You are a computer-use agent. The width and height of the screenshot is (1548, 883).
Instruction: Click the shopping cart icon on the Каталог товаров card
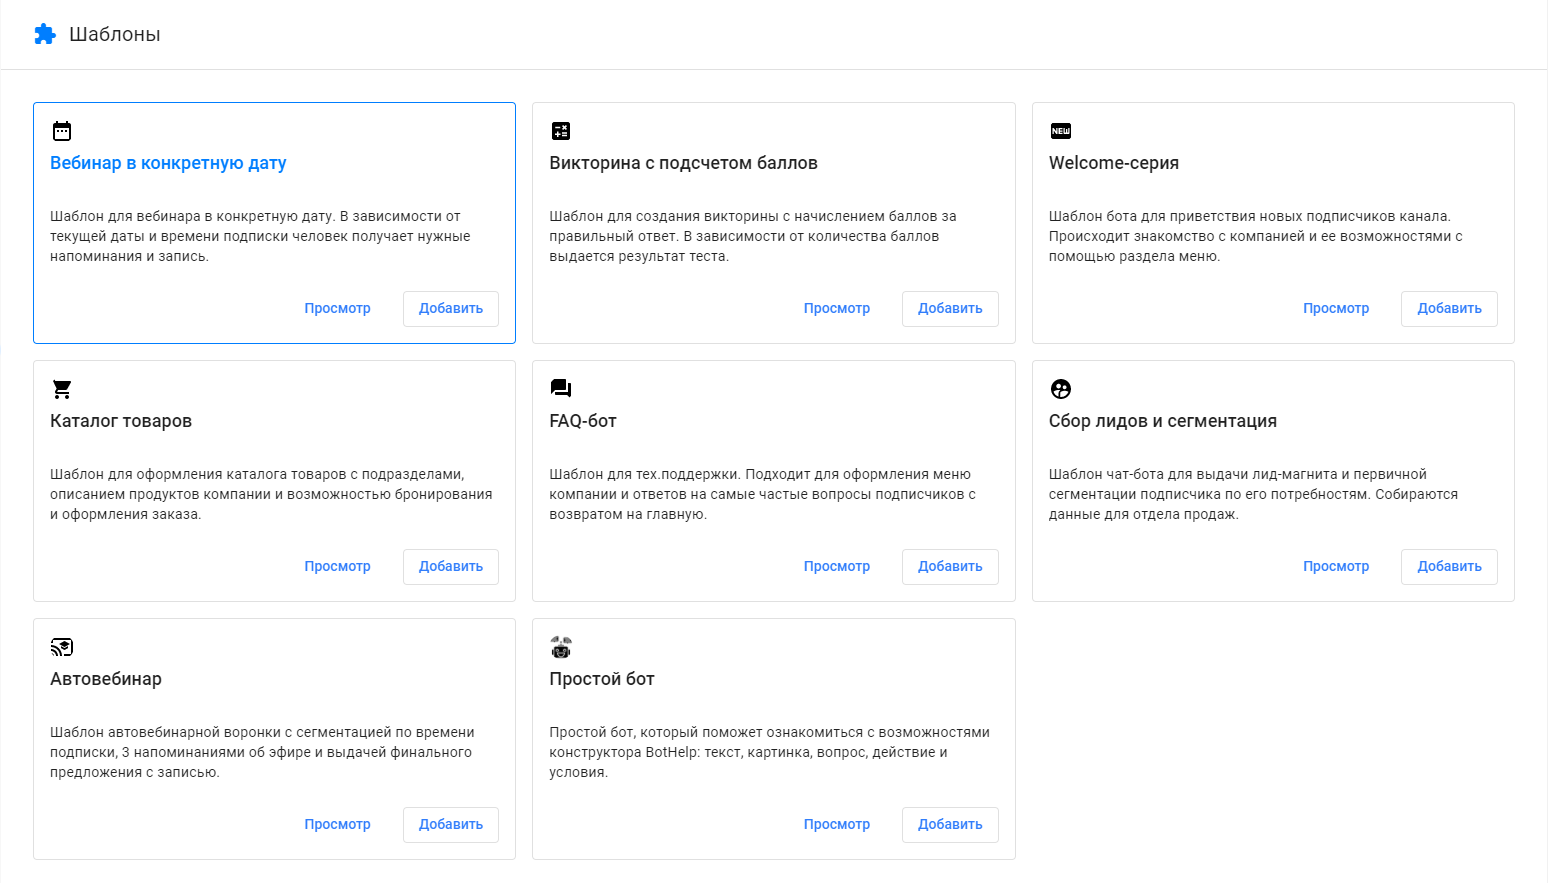(62, 389)
